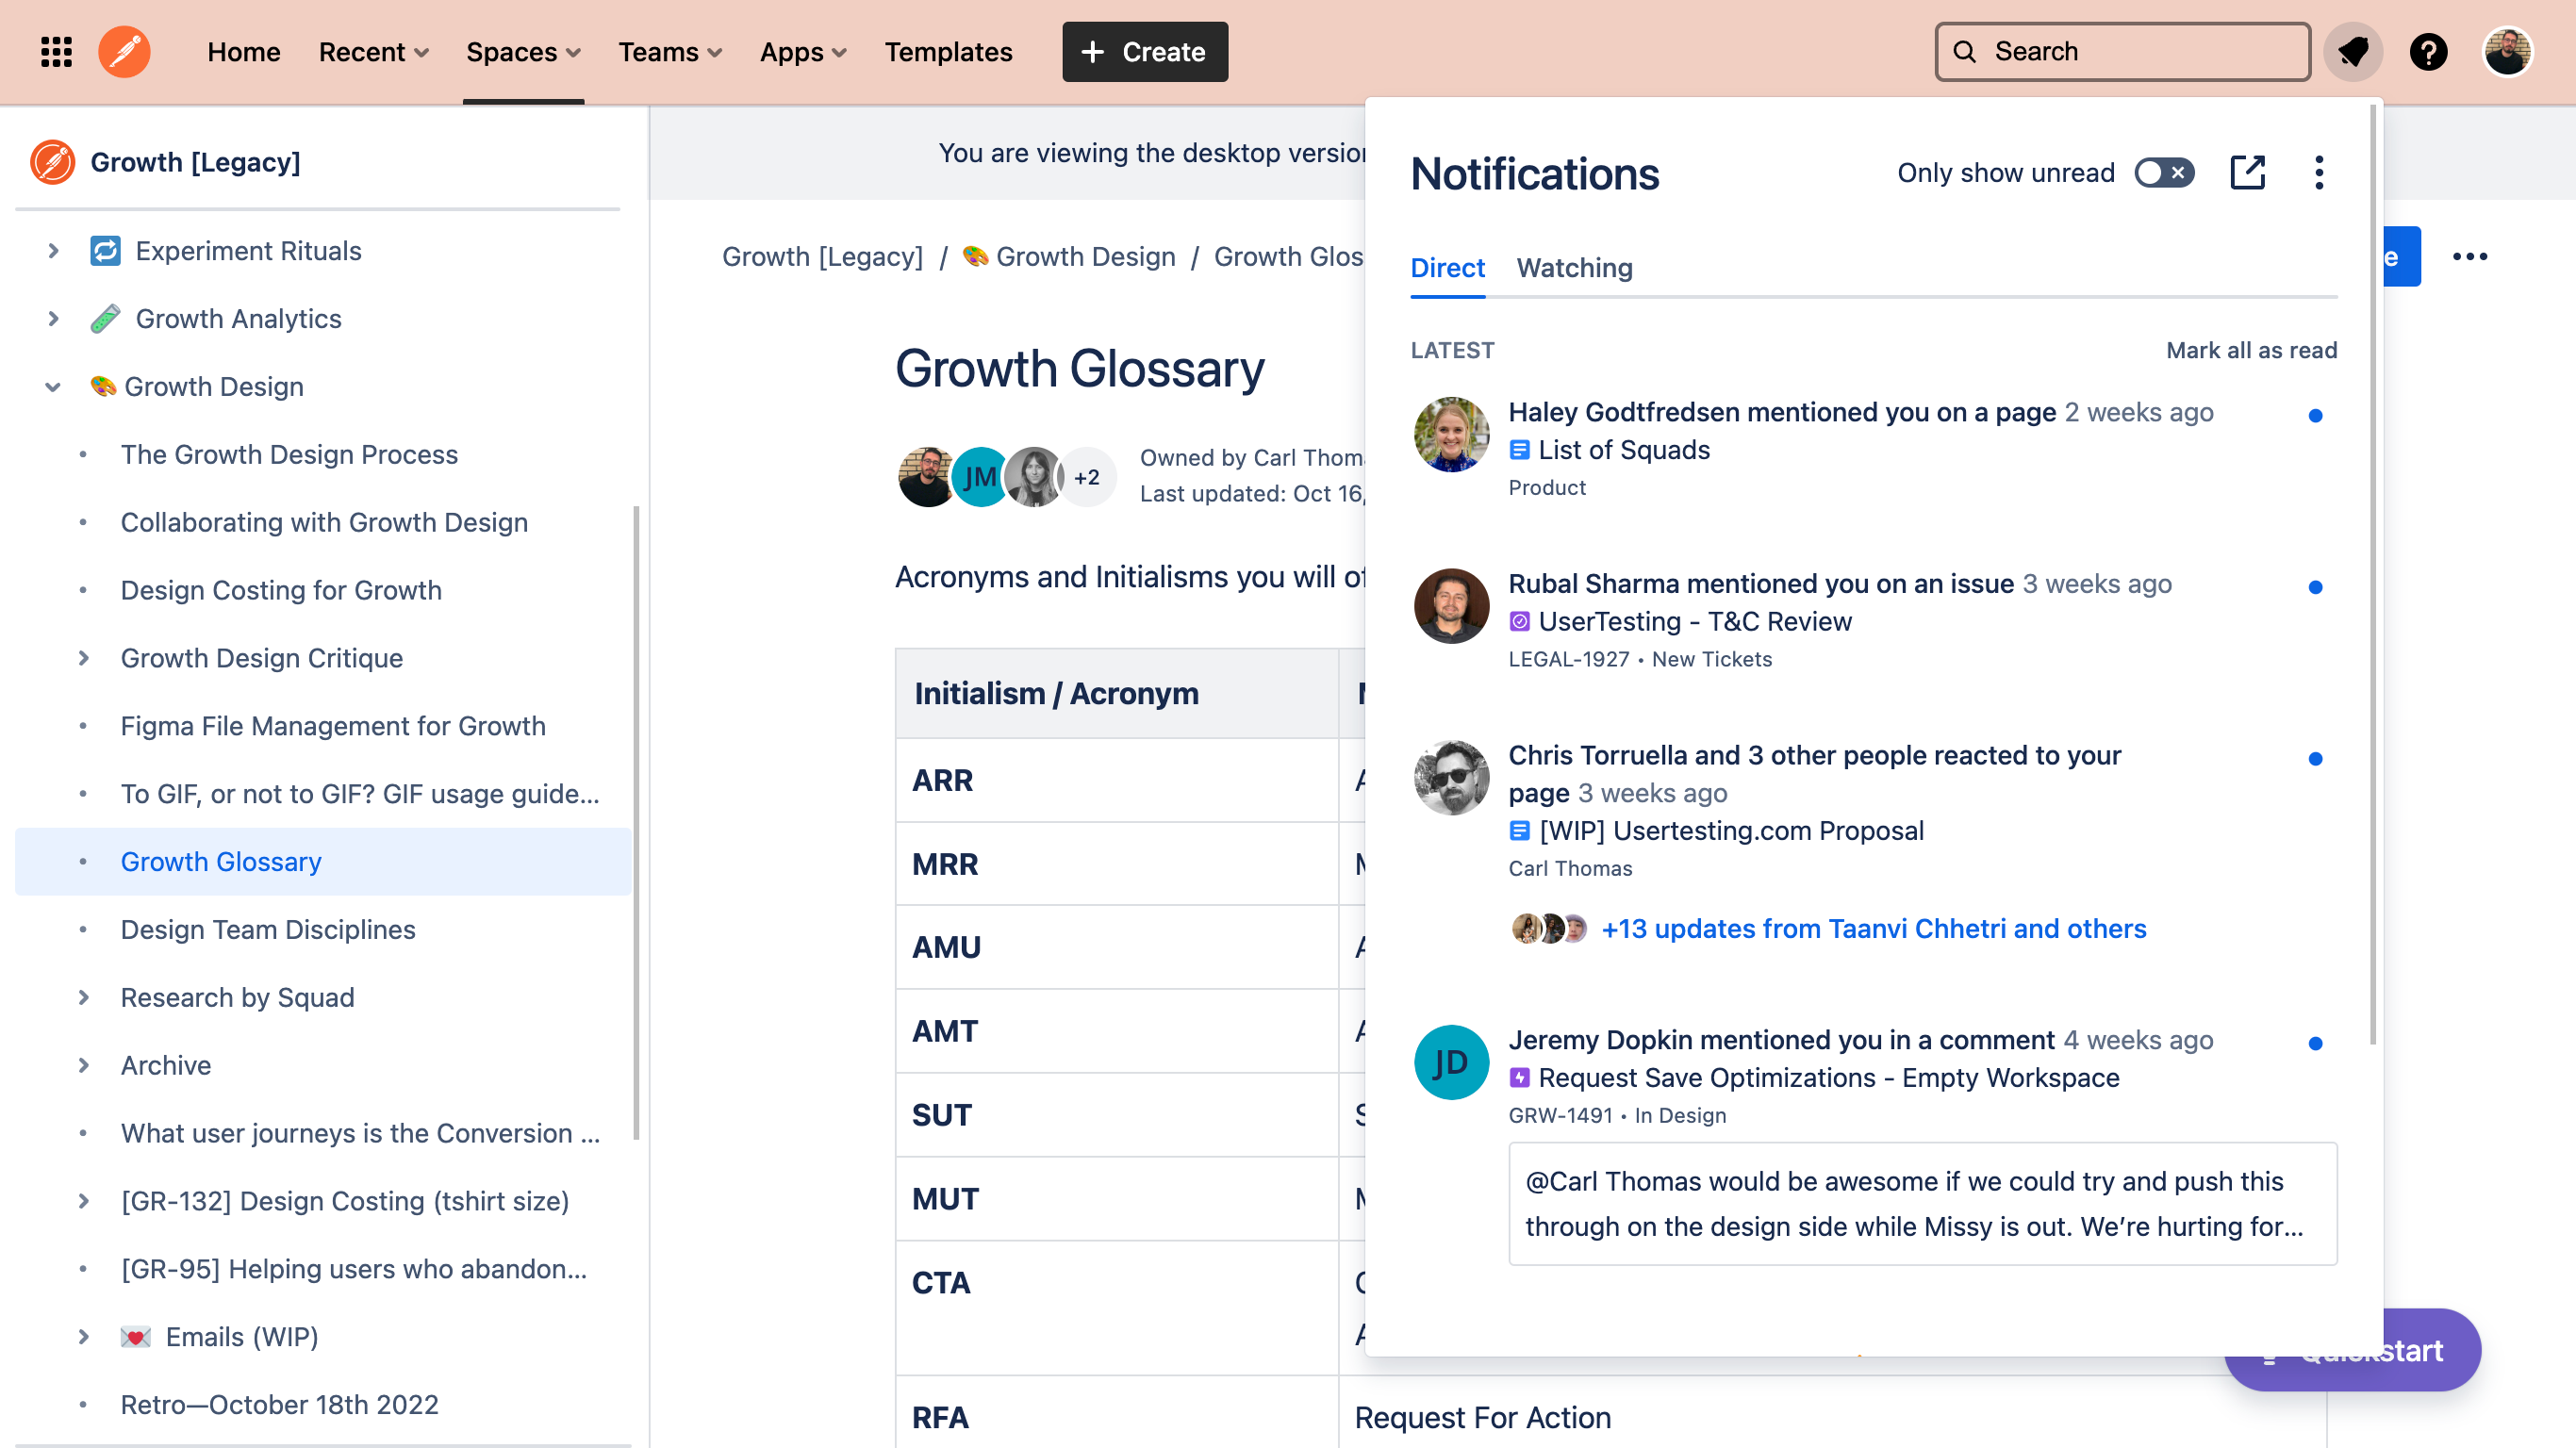2576x1448 pixels.
Task: Expand the Experiment Rituals tree item
Action: pos(54,251)
